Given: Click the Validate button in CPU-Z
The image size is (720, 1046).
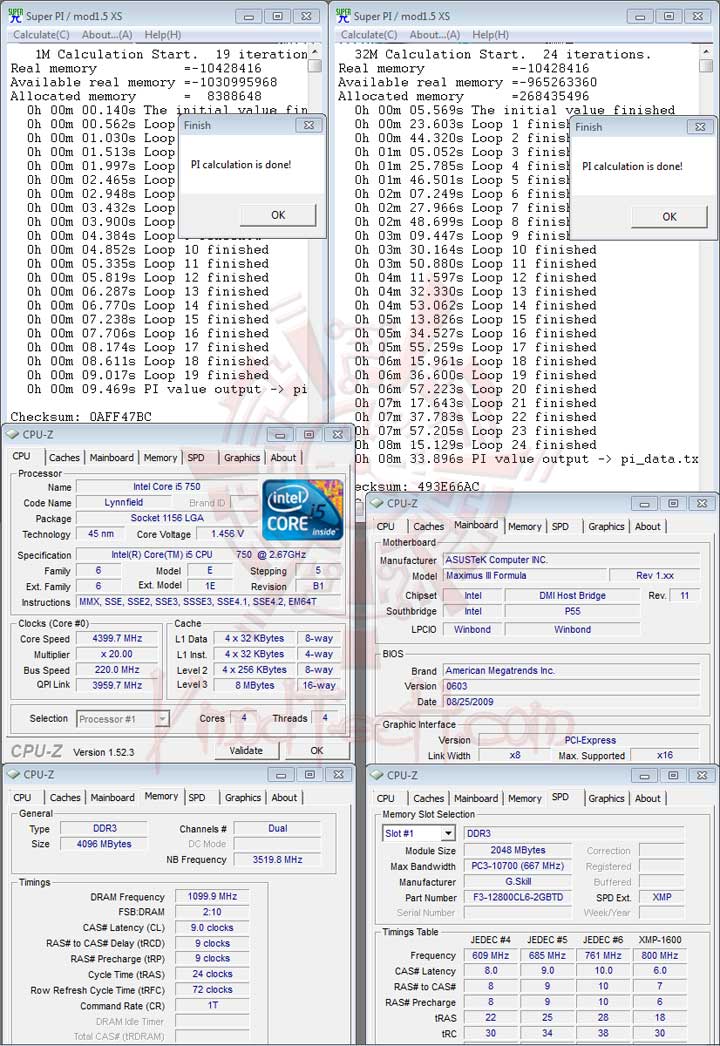Looking at the screenshot, I should (x=246, y=750).
